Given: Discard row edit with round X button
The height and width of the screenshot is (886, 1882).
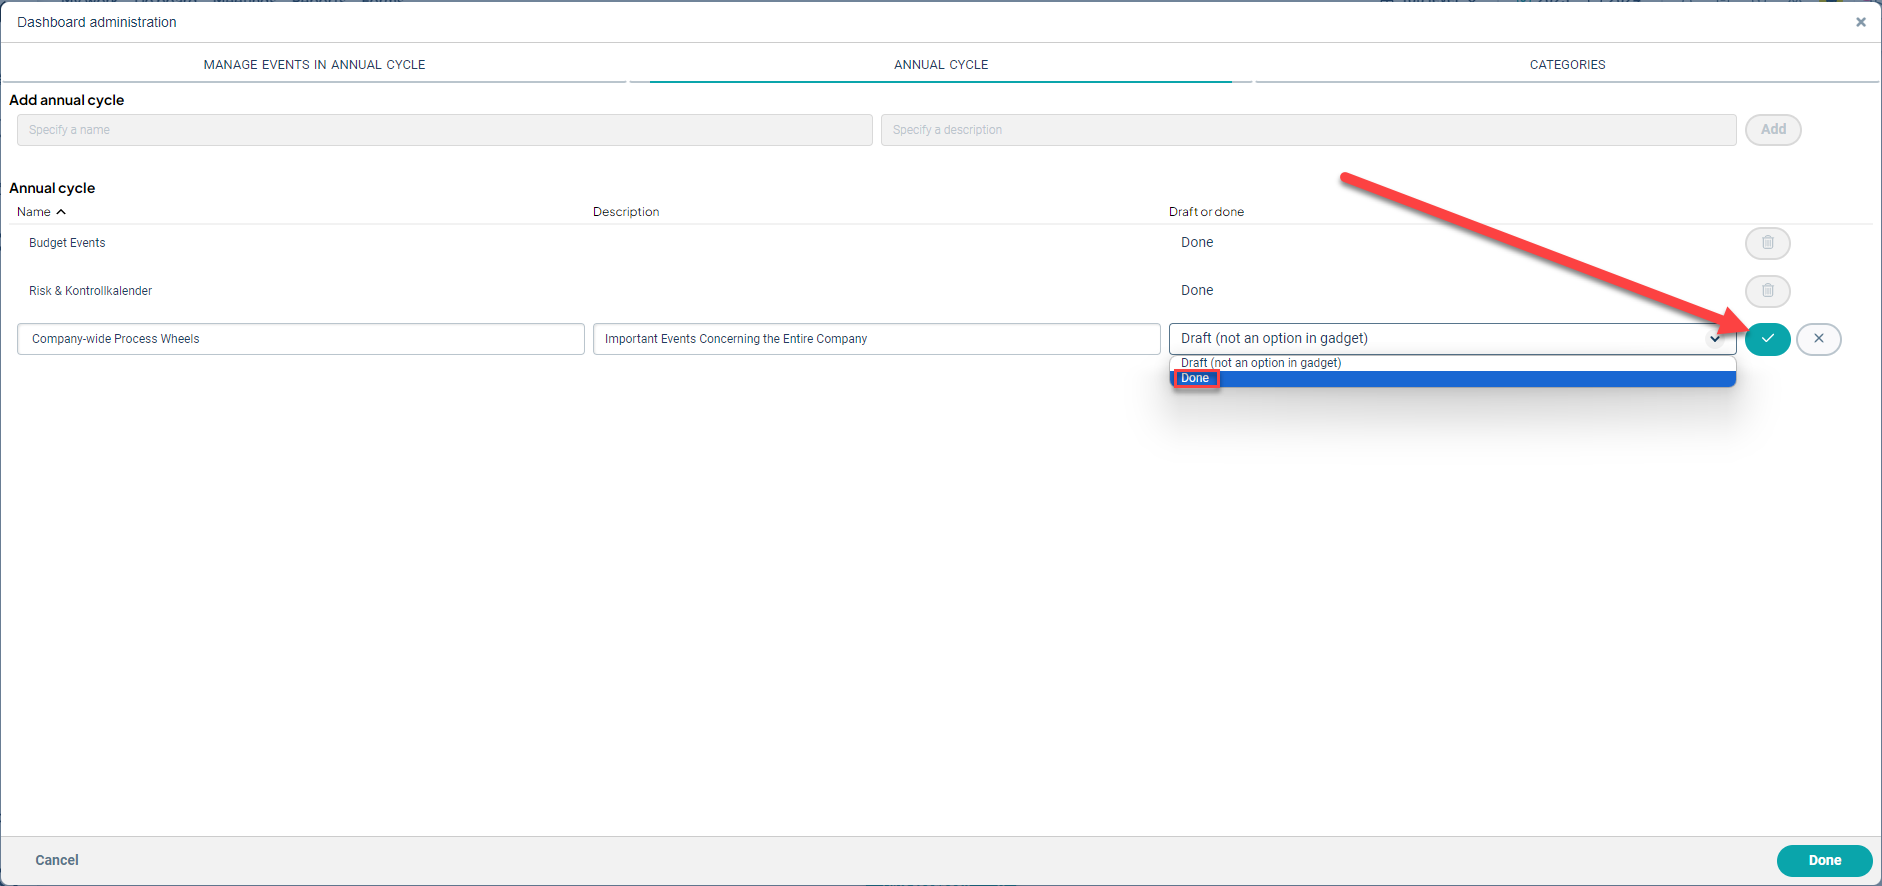Looking at the screenshot, I should point(1818,339).
